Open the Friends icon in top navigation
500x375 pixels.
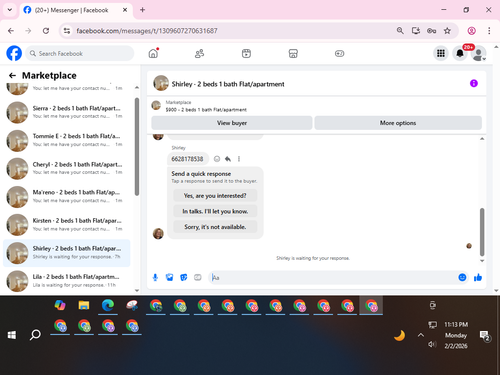pos(199,53)
